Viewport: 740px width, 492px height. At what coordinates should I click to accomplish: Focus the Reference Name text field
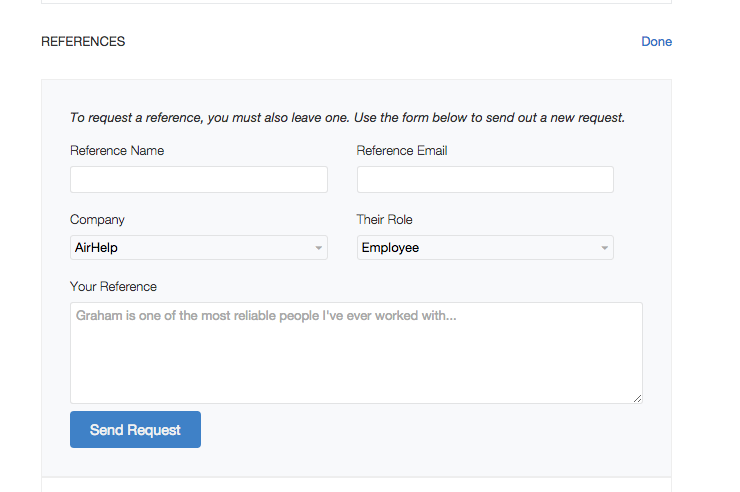tap(199, 179)
